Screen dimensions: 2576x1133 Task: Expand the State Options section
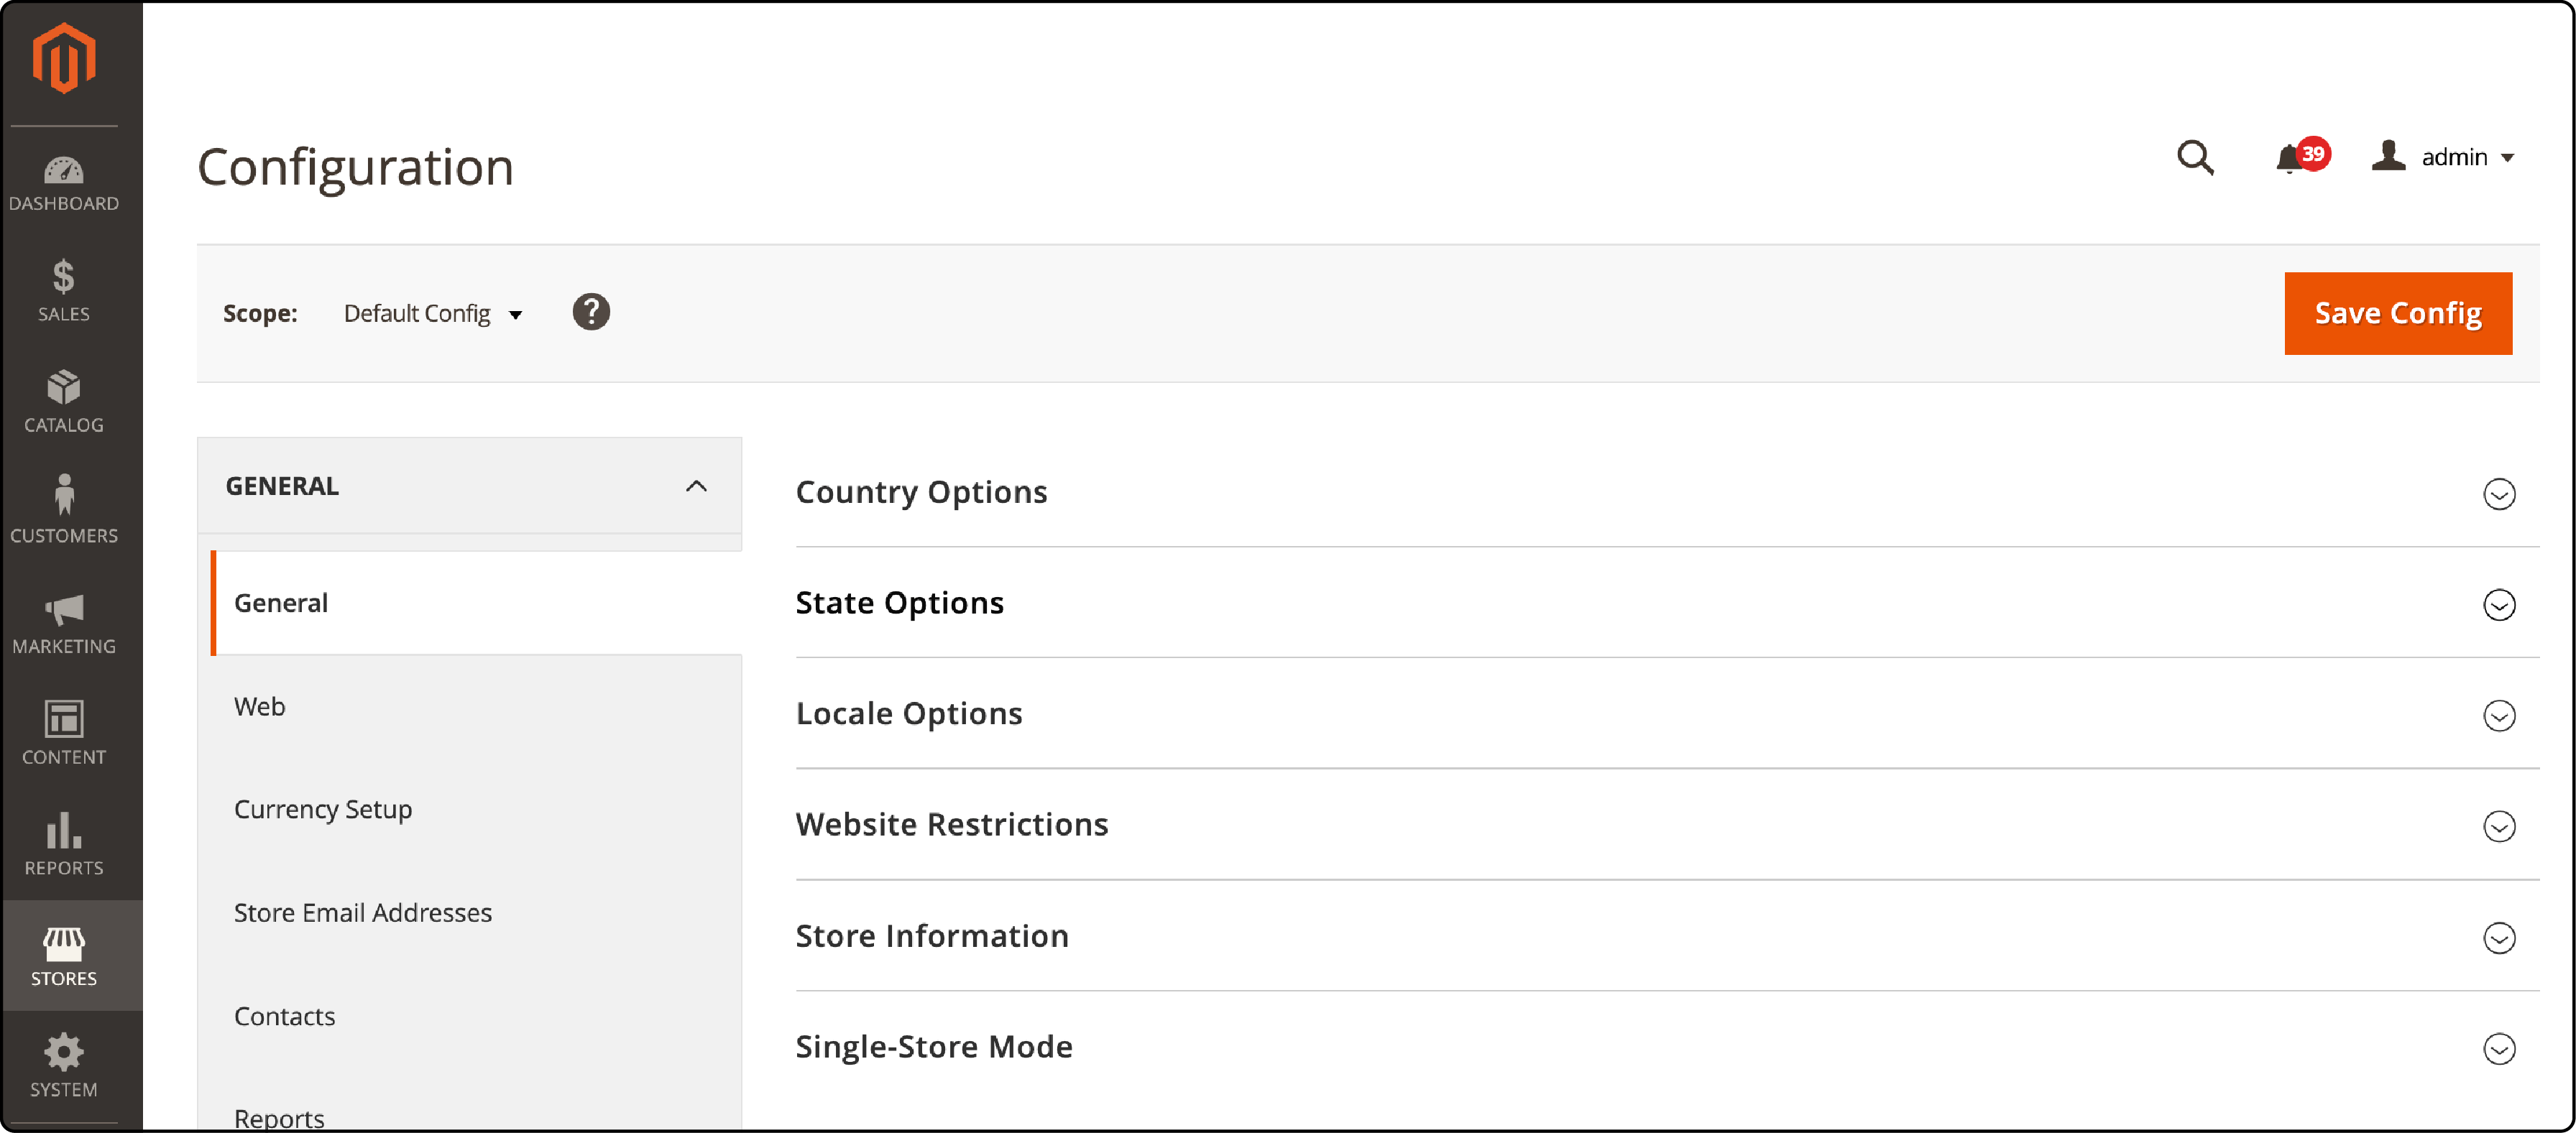(2503, 604)
